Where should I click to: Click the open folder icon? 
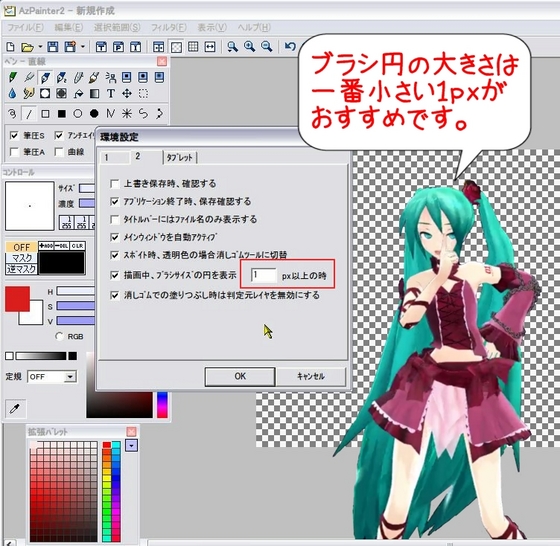pyautogui.click(x=27, y=46)
